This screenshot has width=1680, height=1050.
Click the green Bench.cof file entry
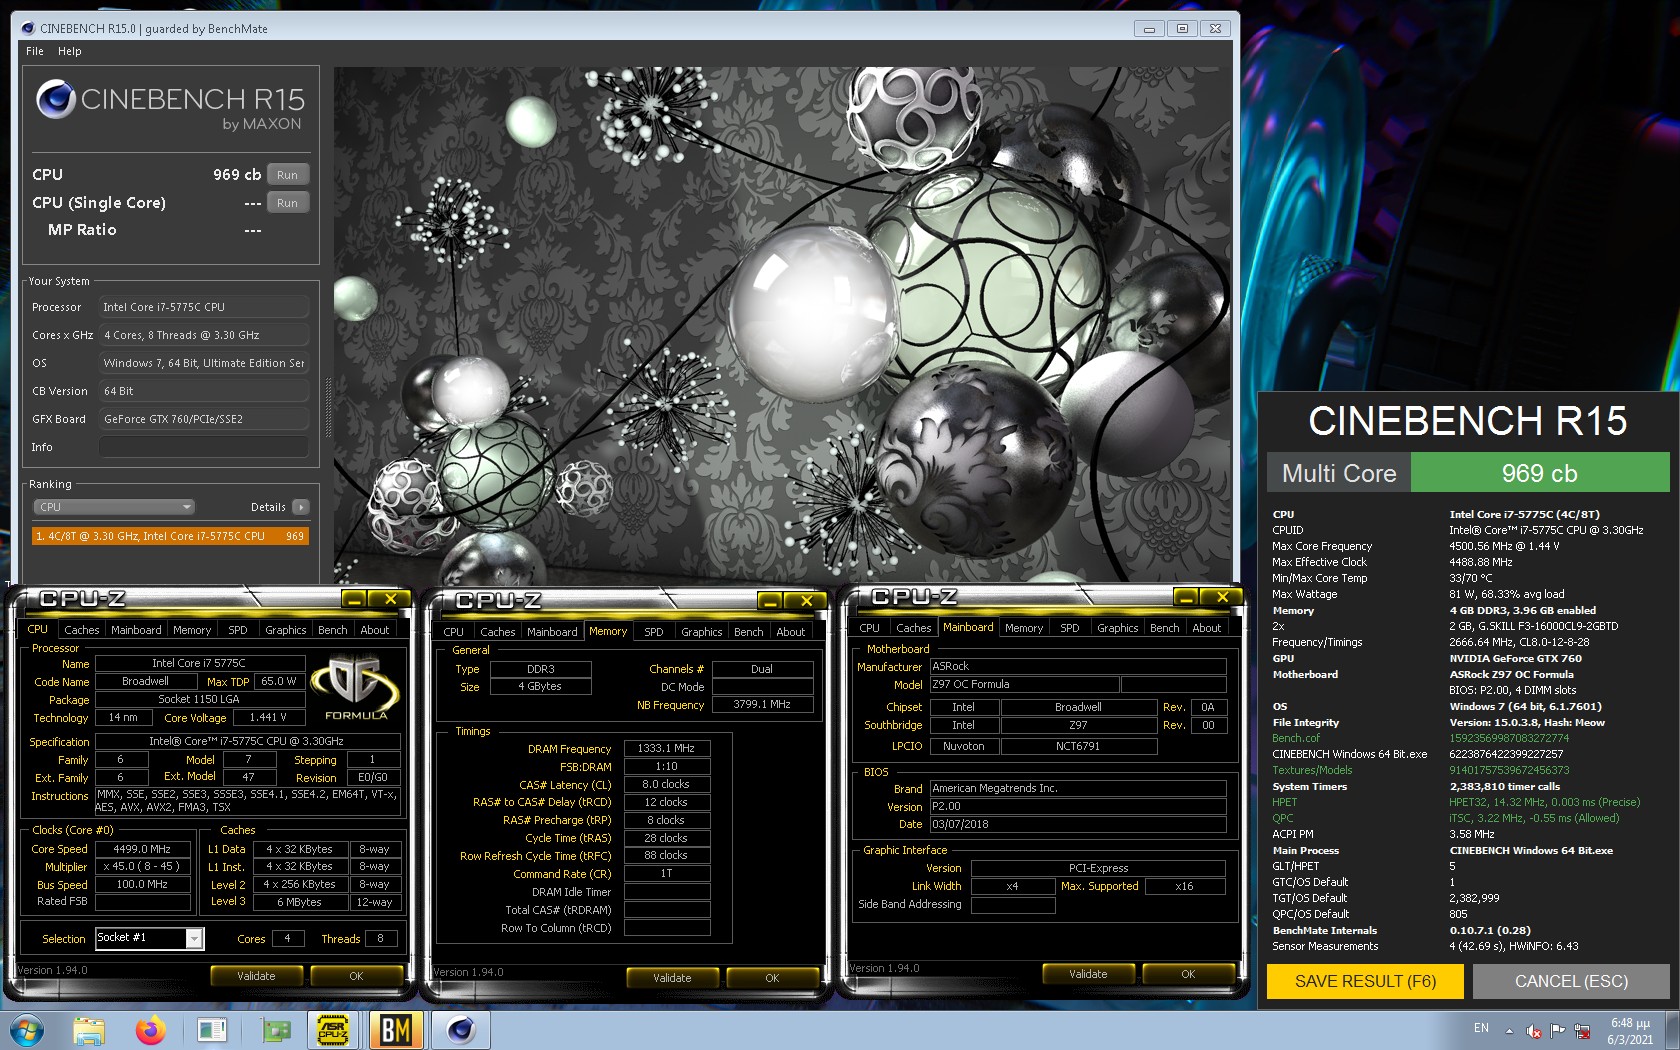tap(1296, 738)
